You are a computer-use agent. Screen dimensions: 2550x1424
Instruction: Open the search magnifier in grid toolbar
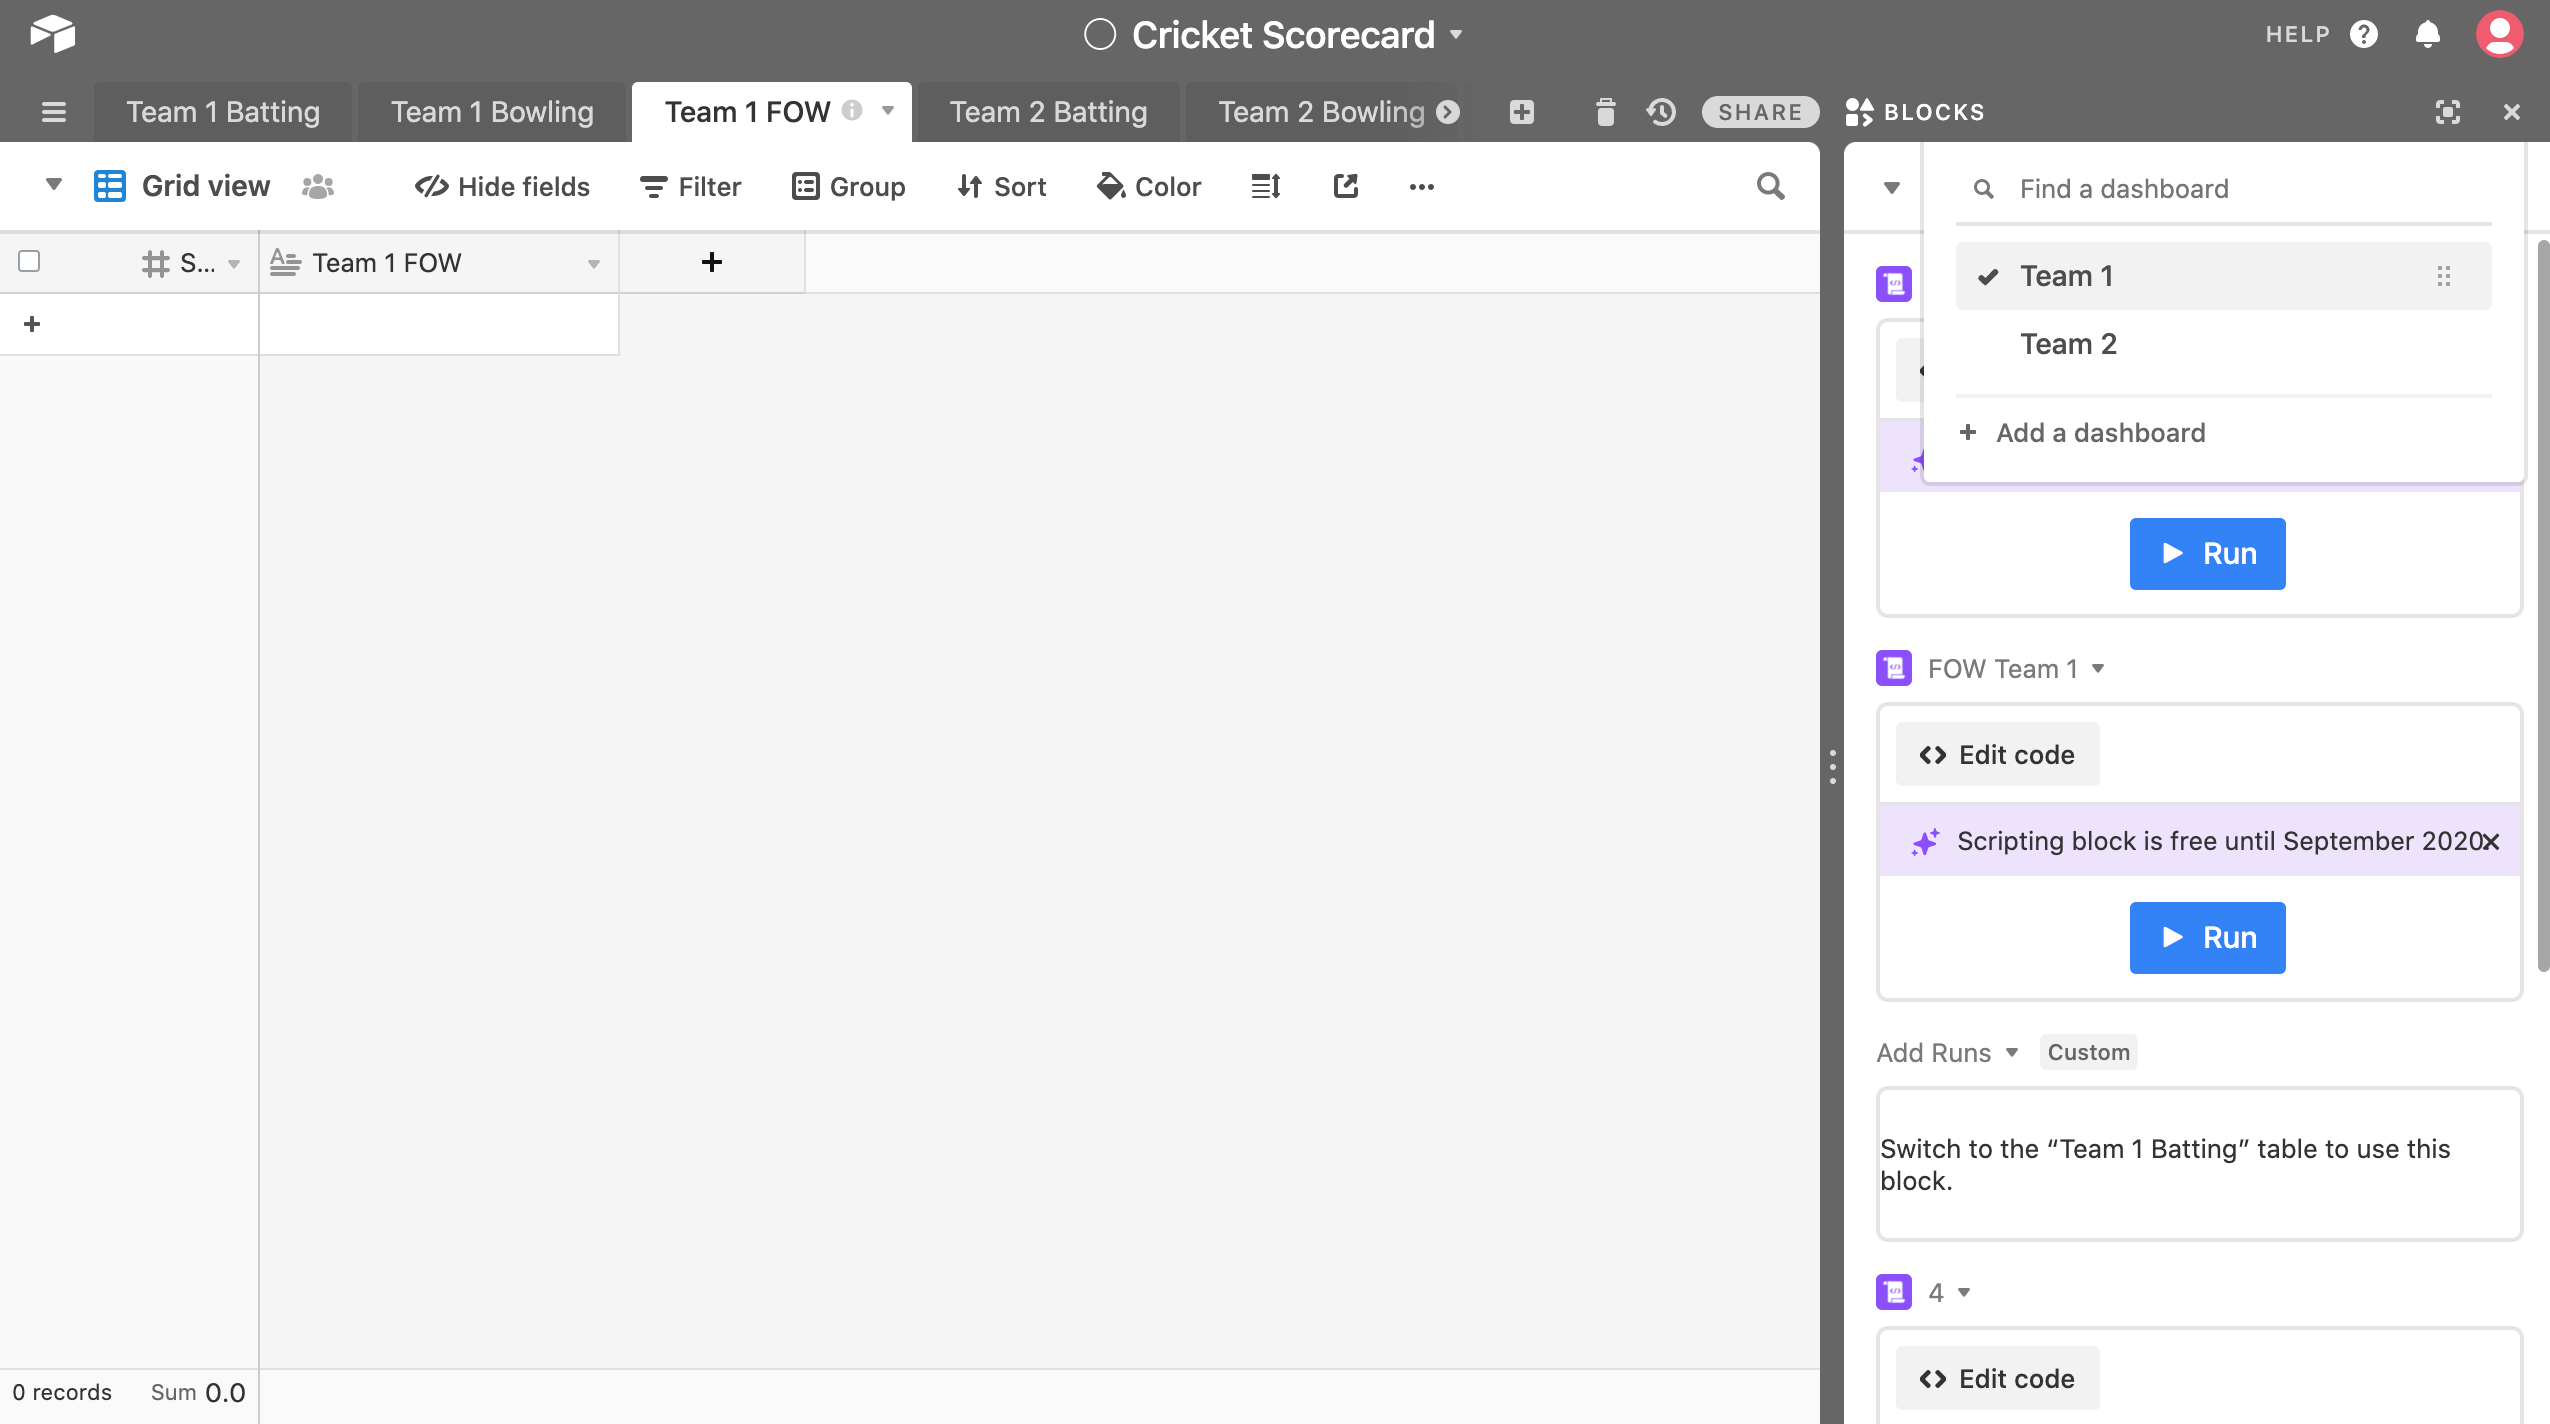point(1770,186)
